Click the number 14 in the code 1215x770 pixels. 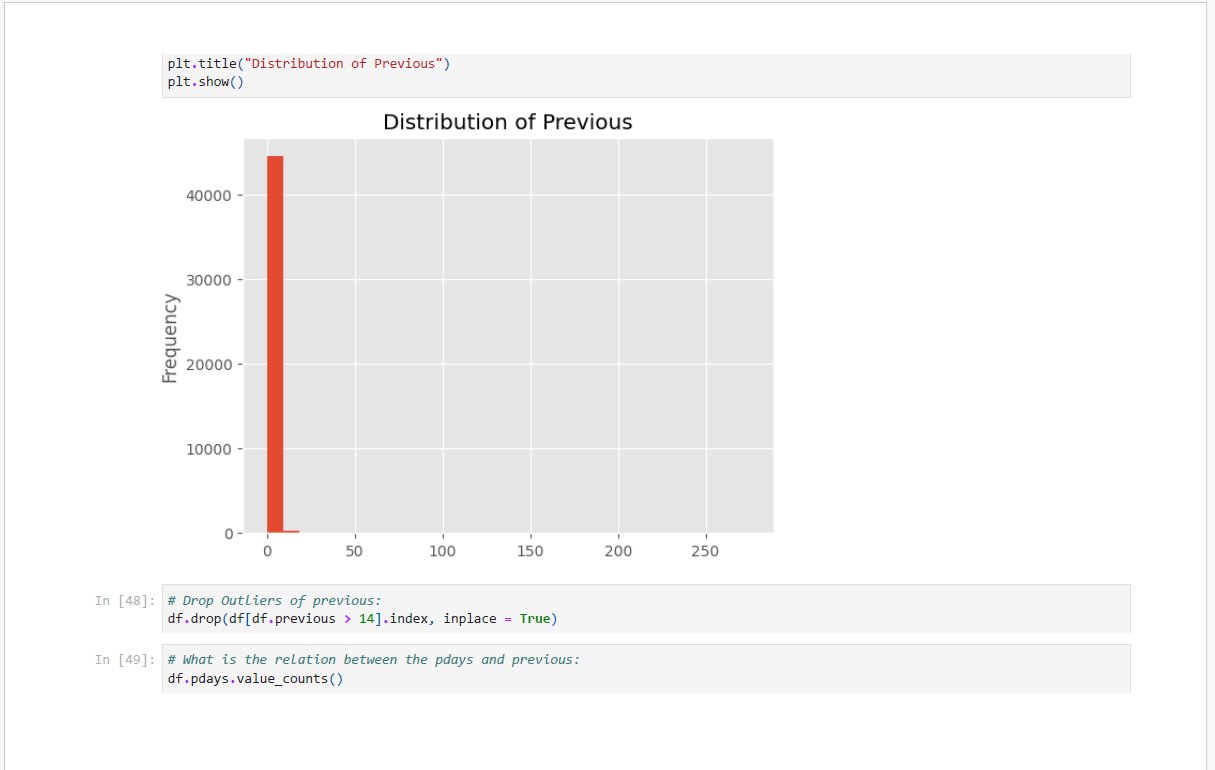point(366,619)
